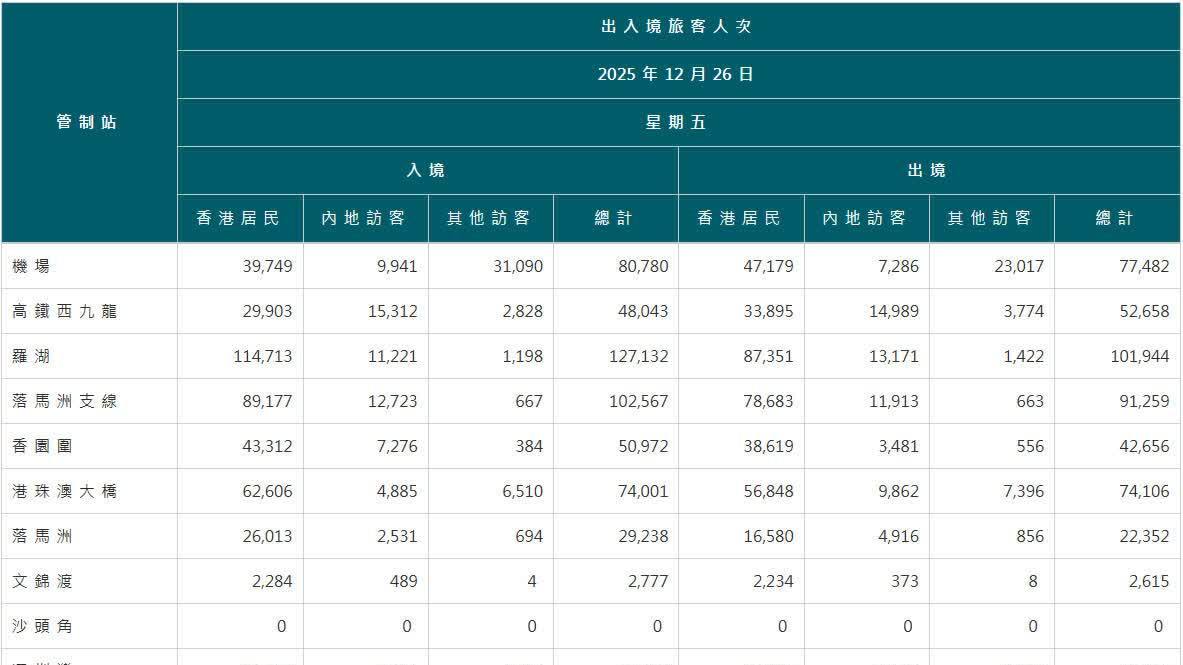Click the departure 香港居民 column header
Viewport: 1183px width, 665px height.
tap(741, 217)
